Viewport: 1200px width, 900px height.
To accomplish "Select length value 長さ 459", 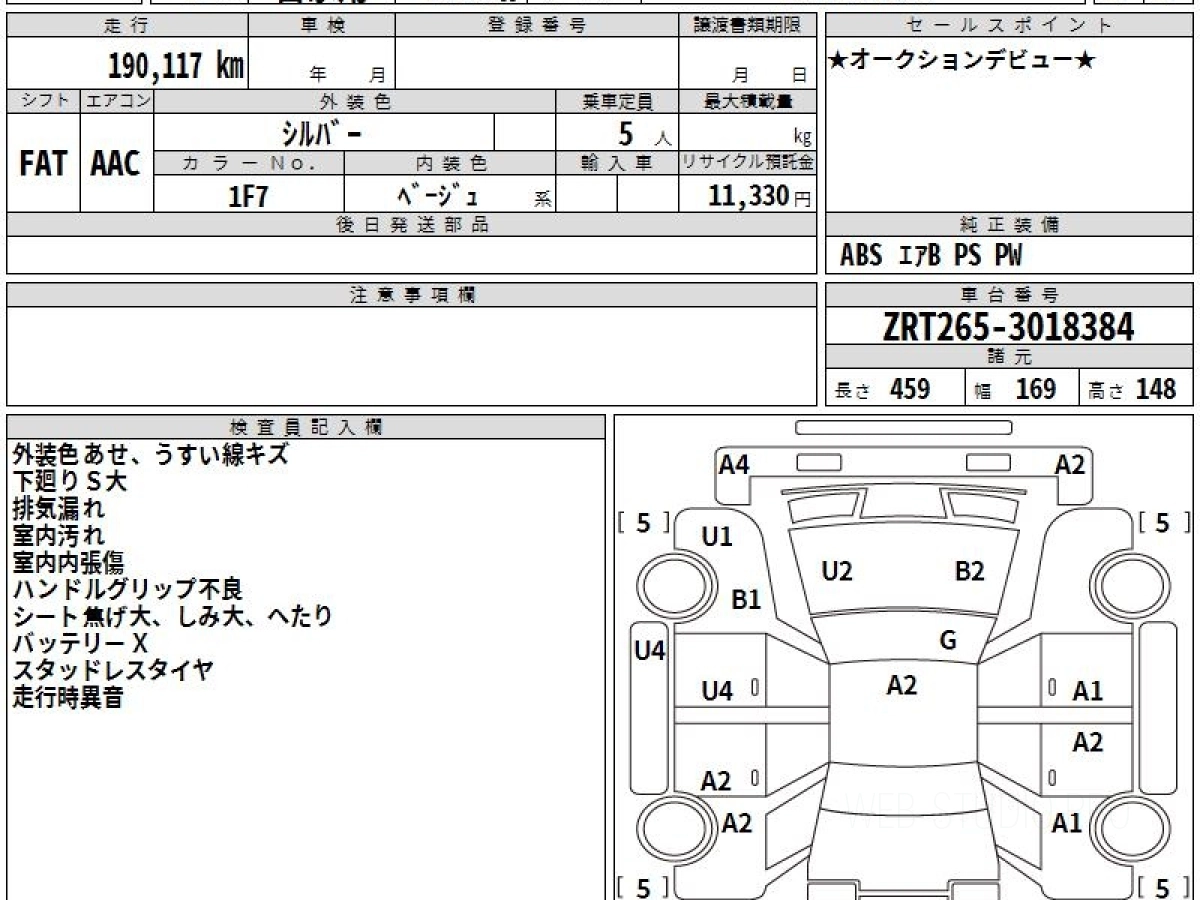I will tap(882, 389).
